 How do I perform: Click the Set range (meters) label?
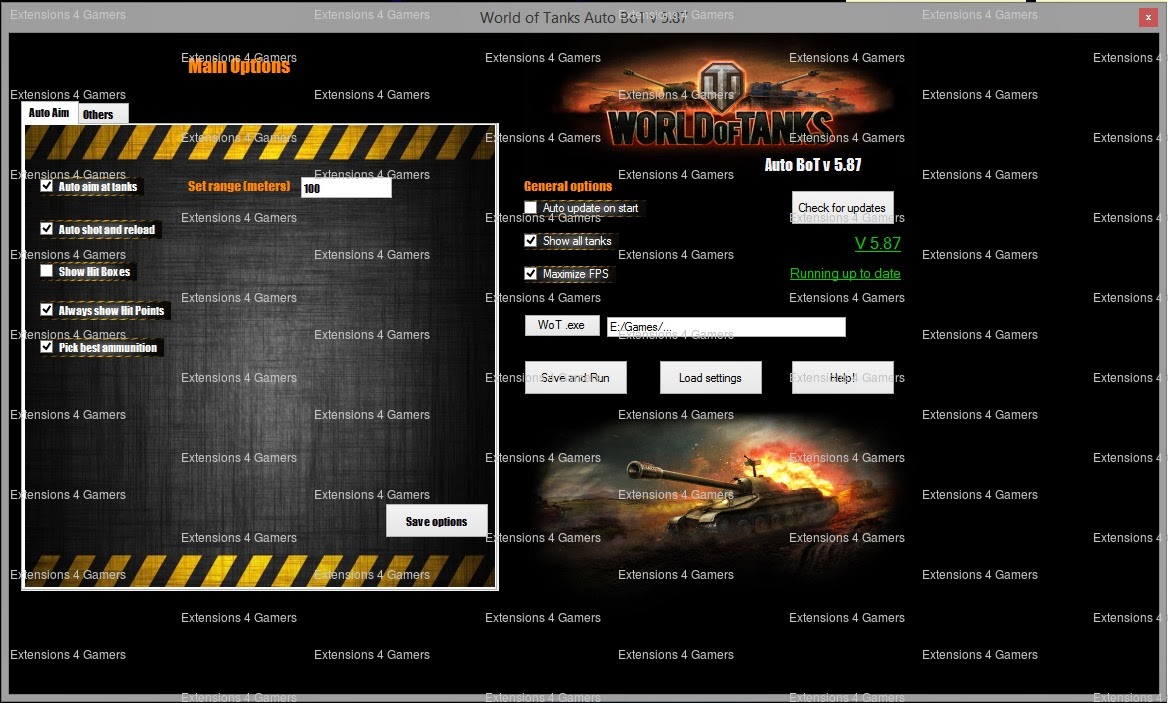point(239,186)
